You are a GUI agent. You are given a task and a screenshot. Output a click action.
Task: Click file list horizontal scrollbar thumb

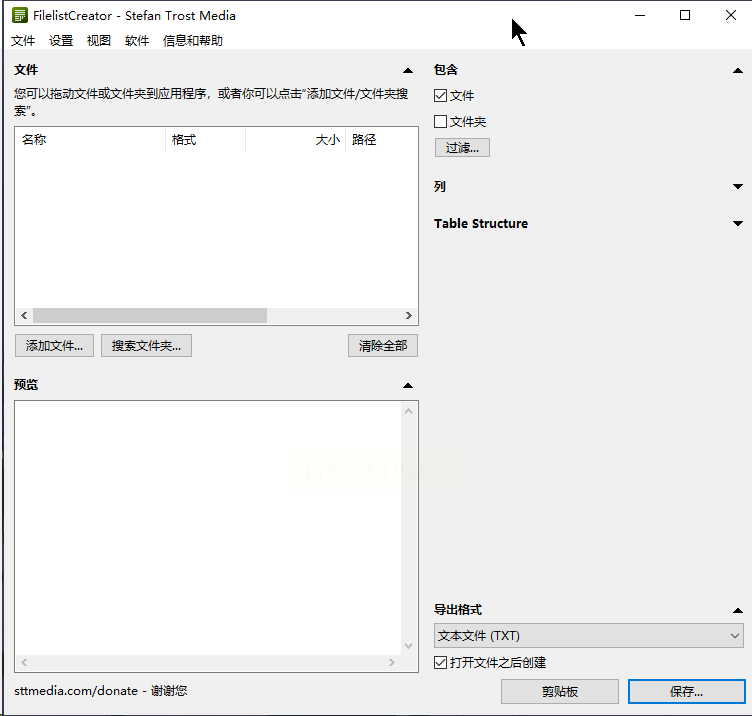(x=150, y=315)
